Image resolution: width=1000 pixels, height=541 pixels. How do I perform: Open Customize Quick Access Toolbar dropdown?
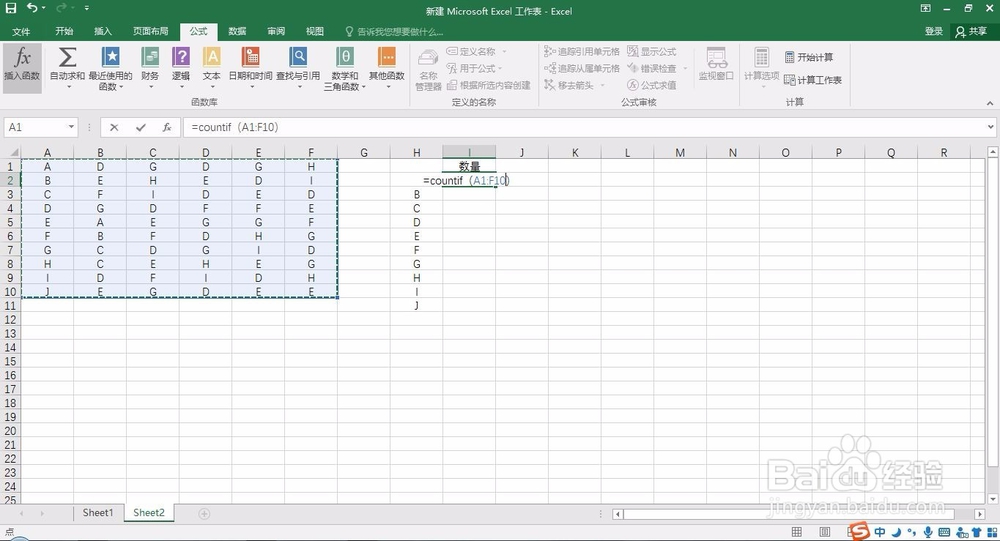[x=86, y=8]
